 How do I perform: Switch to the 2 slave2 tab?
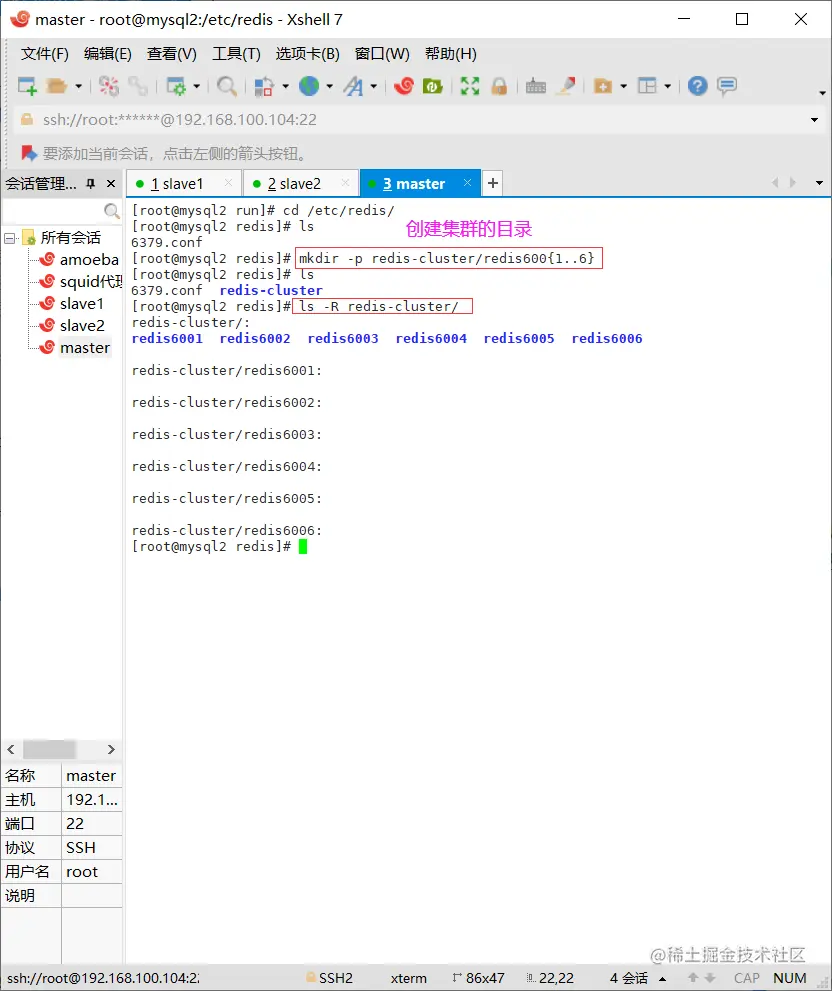294,184
